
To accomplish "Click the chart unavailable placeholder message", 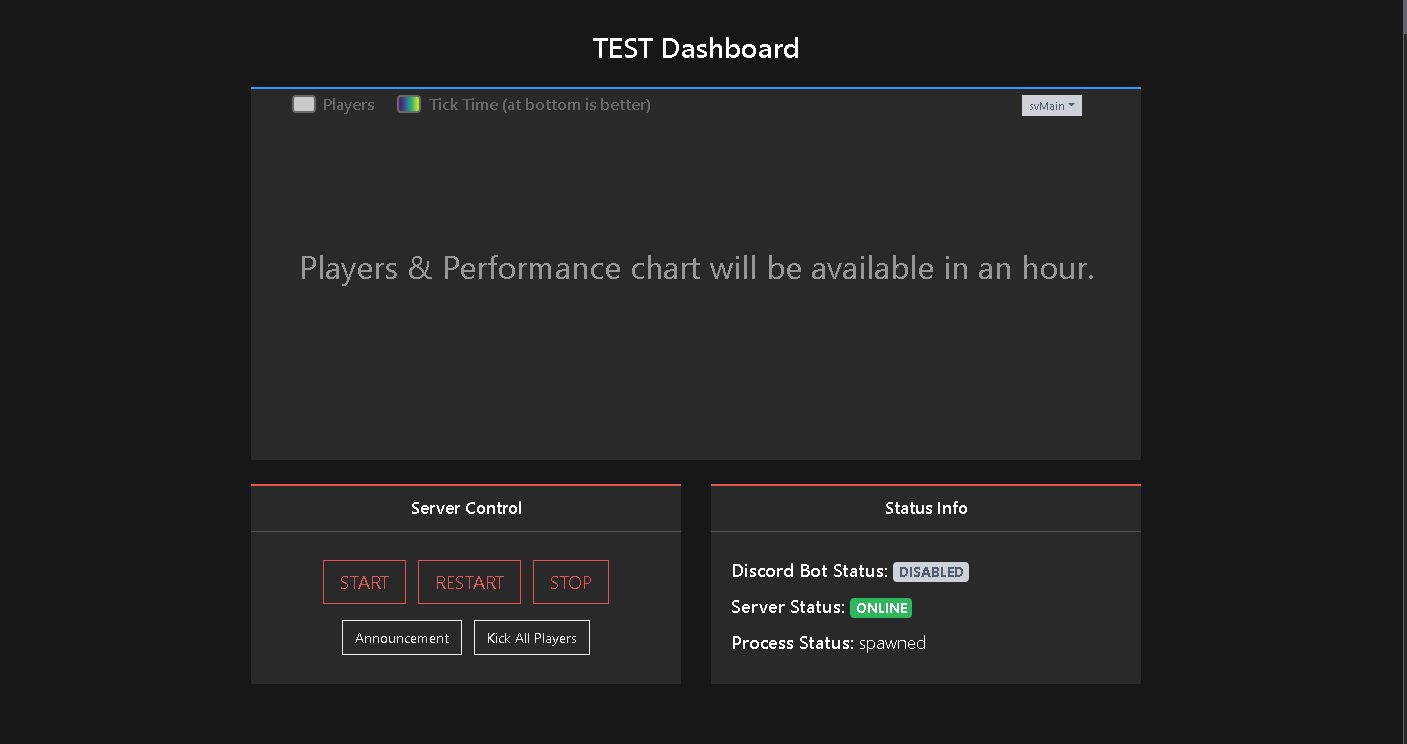I will [x=696, y=268].
